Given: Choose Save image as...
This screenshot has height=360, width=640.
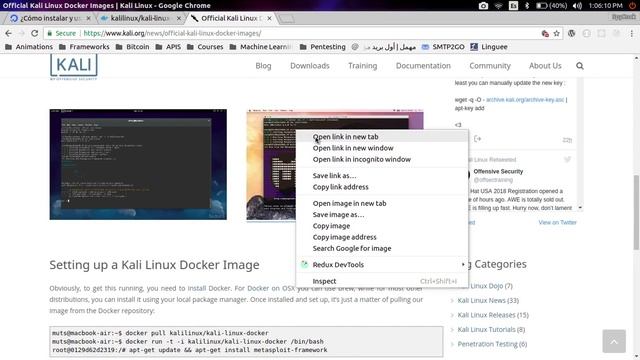Looking at the screenshot, I should [x=382, y=215].
